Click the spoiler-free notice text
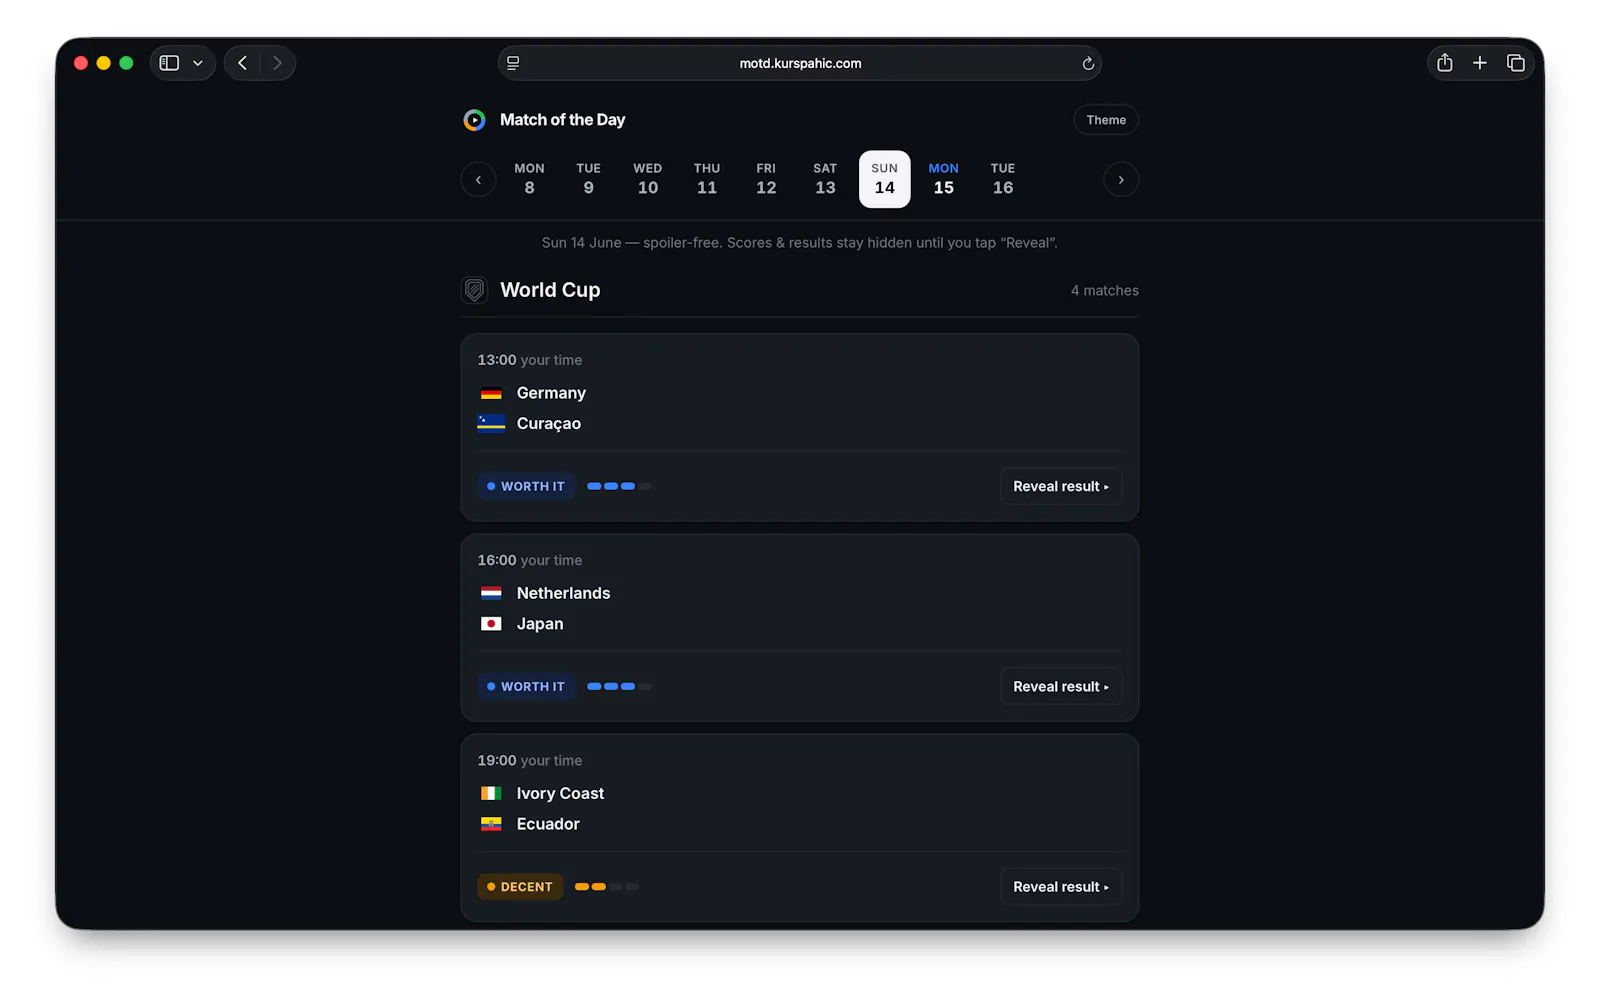Screen dimensions: 1600x1003 800,243
